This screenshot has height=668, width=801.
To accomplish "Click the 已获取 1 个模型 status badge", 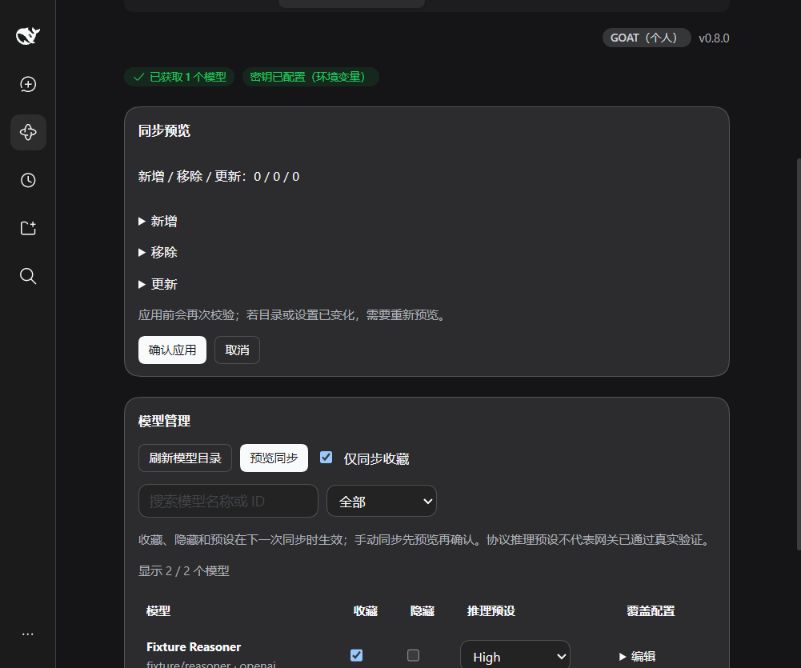I will (x=179, y=77).
